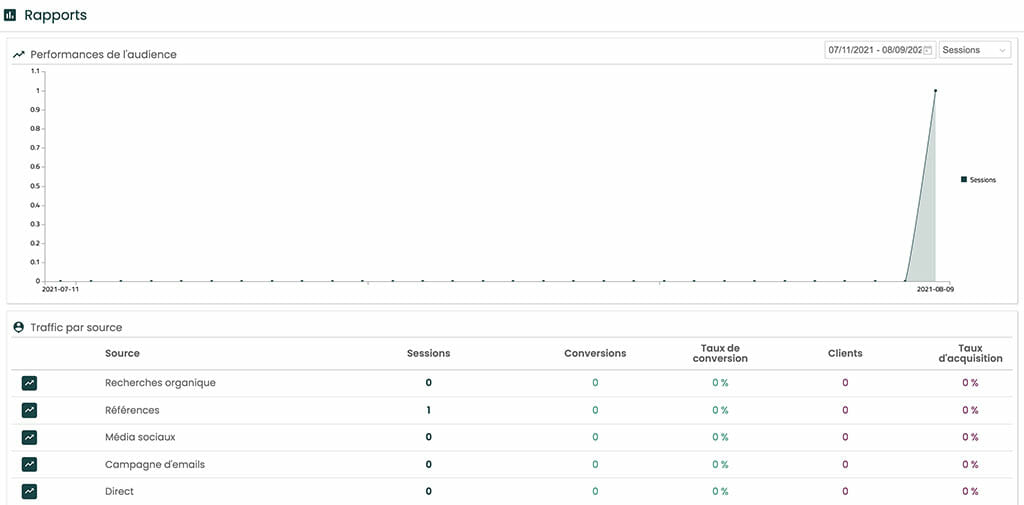This screenshot has height=505, width=1024.
Task: Click the date range input field
Action: click(x=880, y=50)
